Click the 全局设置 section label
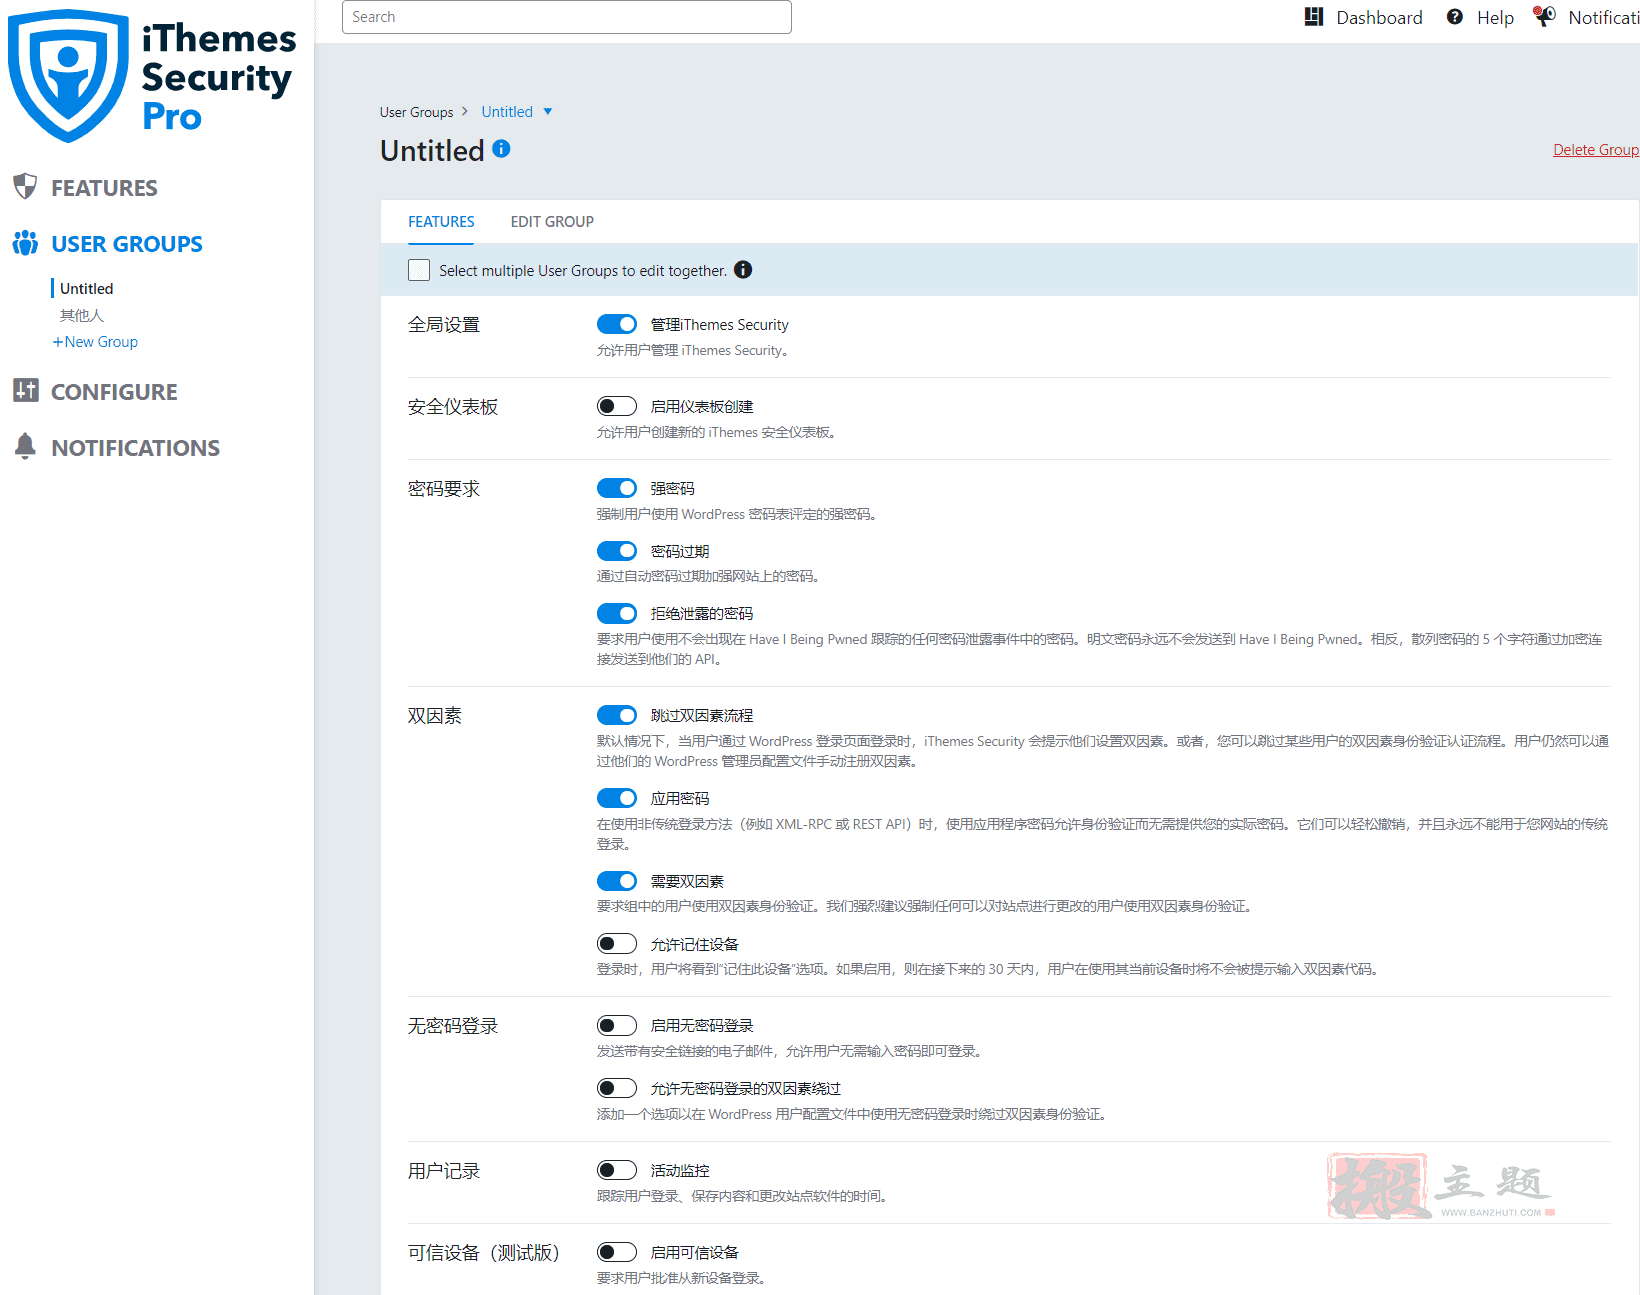1640x1295 pixels. (444, 325)
